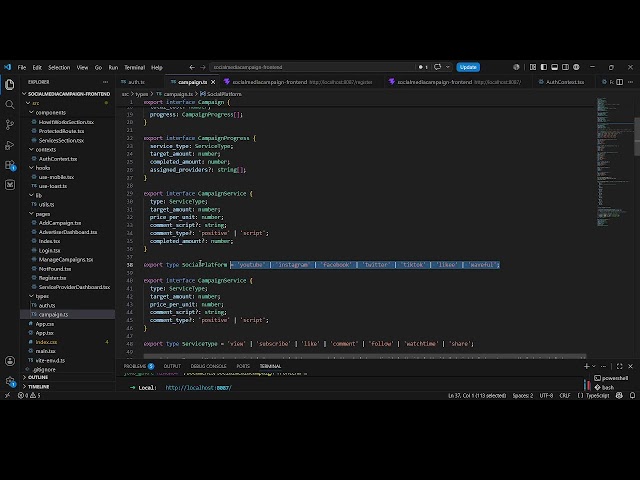Screen dimensions: 640x480
Task: Click the TypeScript language mode indicator
Action: [x=597, y=396]
